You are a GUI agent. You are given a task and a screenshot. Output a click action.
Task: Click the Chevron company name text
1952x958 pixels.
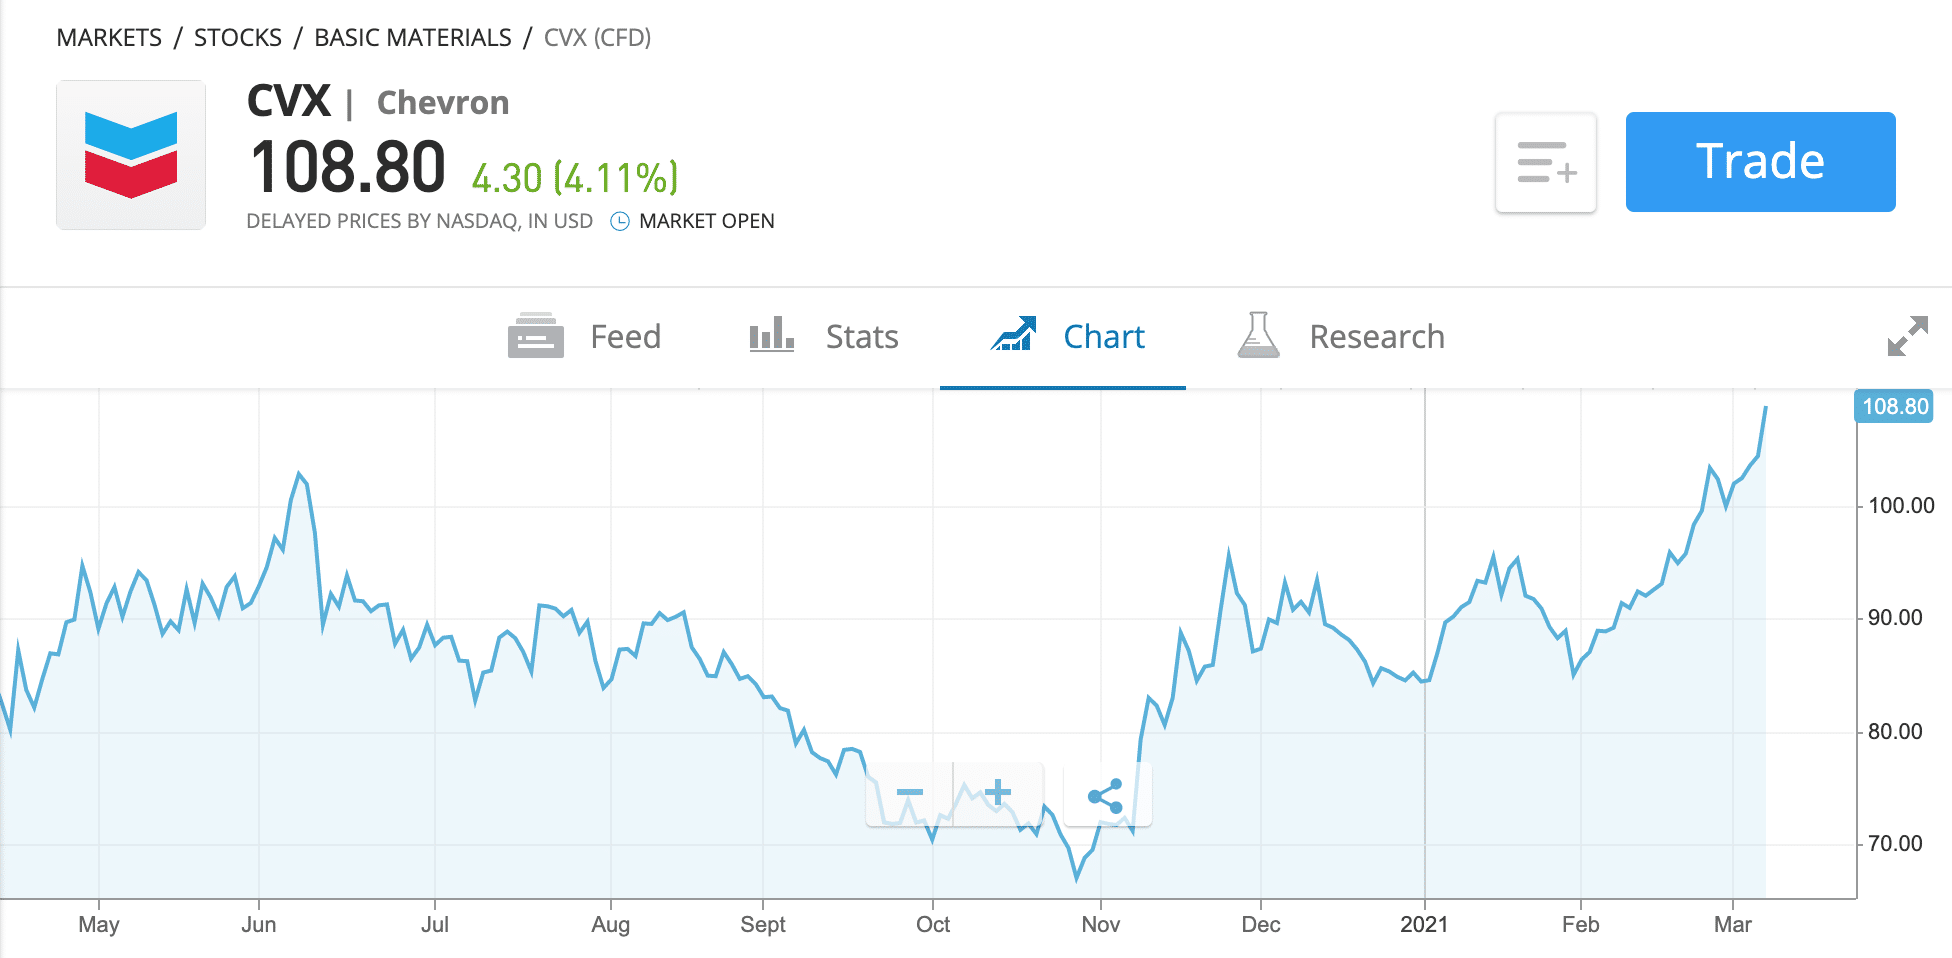pyautogui.click(x=443, y=103)
